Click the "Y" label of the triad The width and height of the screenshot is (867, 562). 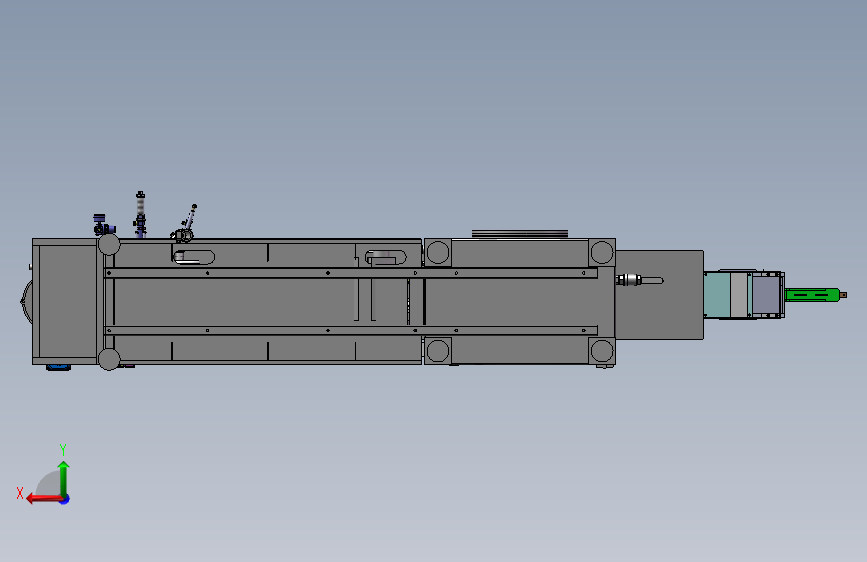click(x=63, y=449)
